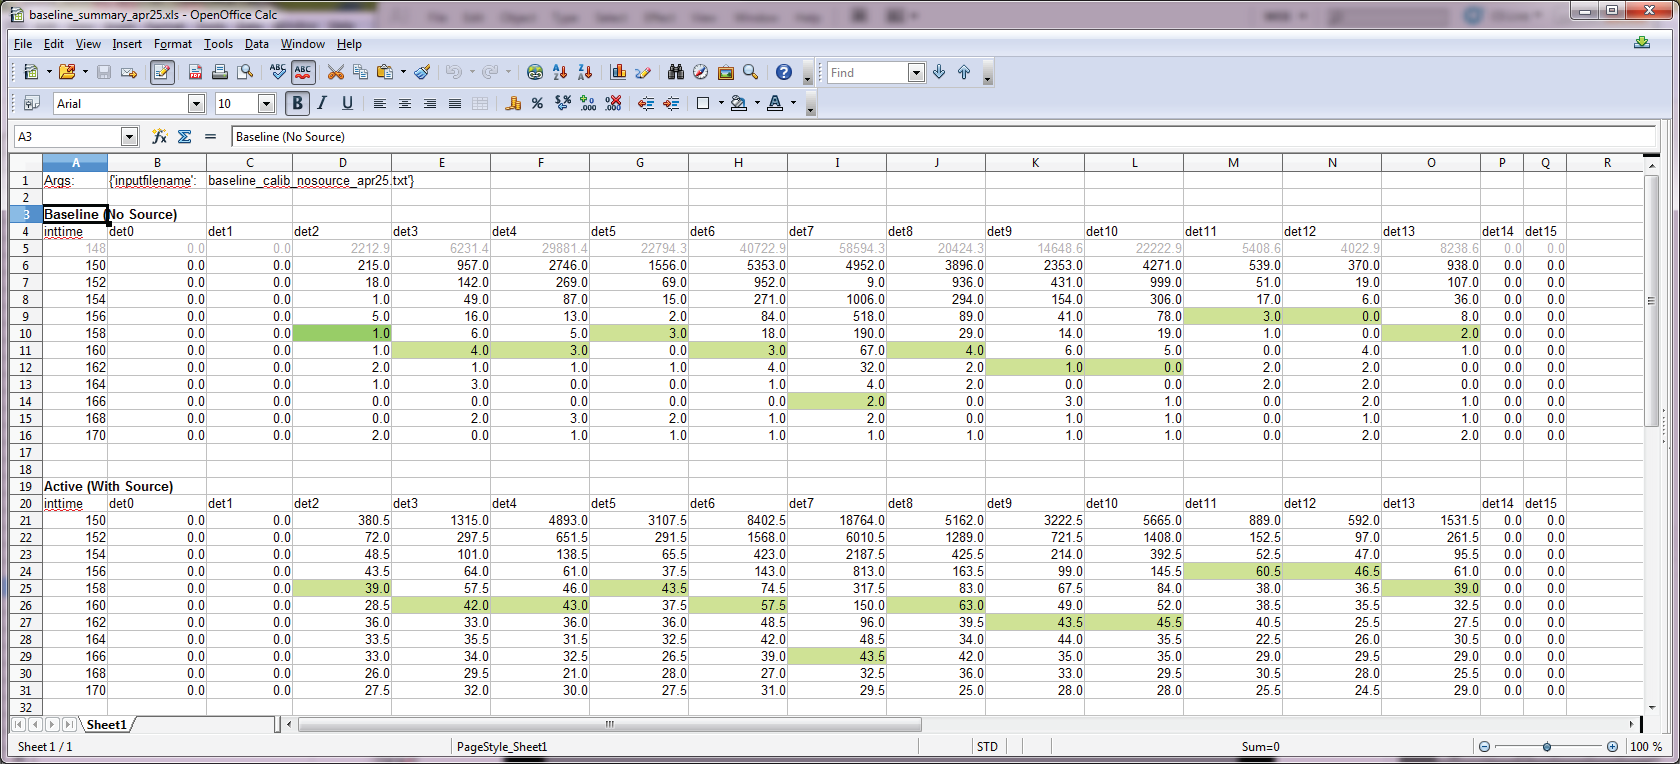Open the Font Size dropdown

266,103
